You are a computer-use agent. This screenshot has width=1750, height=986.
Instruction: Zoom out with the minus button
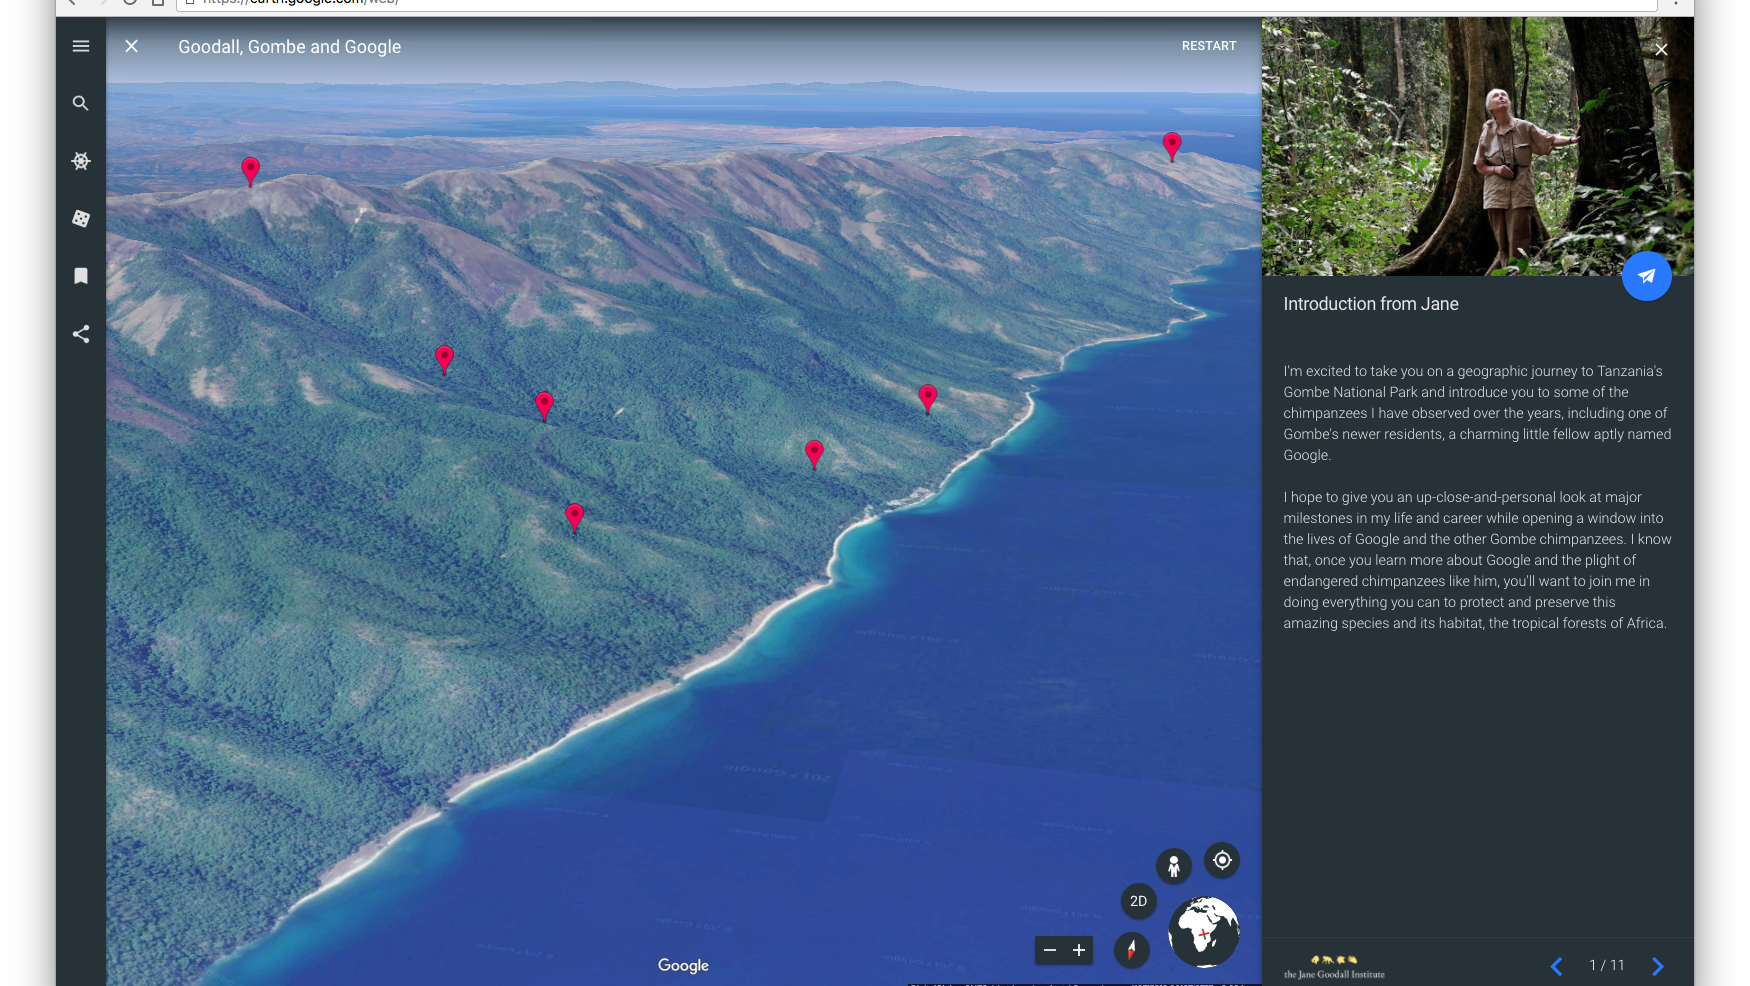click(x=1050, y=950)
